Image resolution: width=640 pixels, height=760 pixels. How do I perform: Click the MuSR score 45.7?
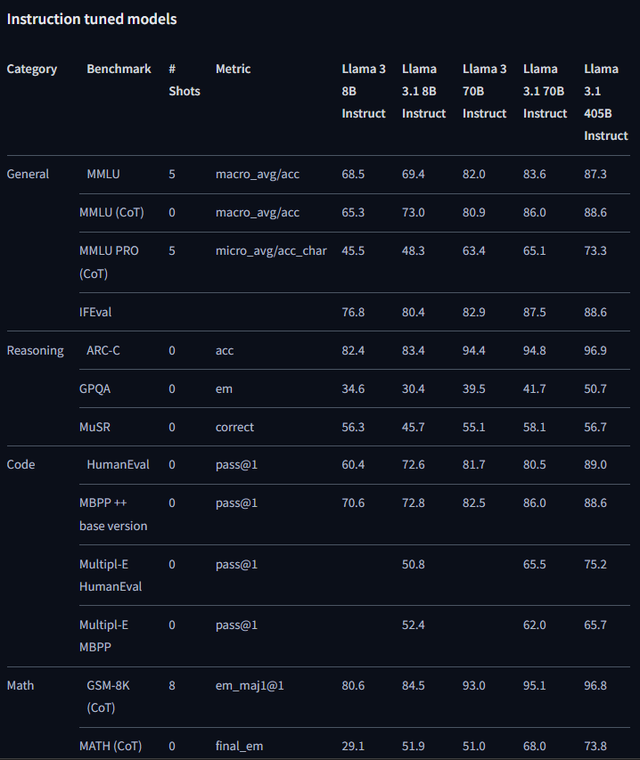[x=413, y=427]
